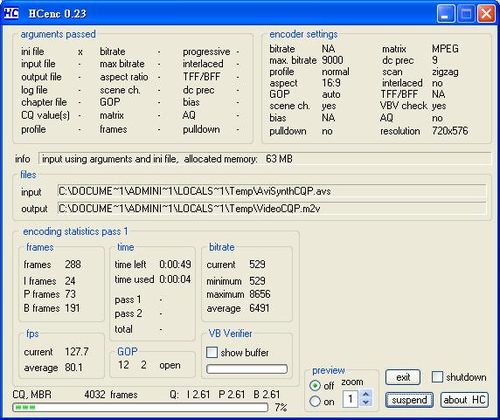Click the 7% progress percentage text
Image resolution: width=500 pixels, height=420 pixels.
tap(281, 407)
